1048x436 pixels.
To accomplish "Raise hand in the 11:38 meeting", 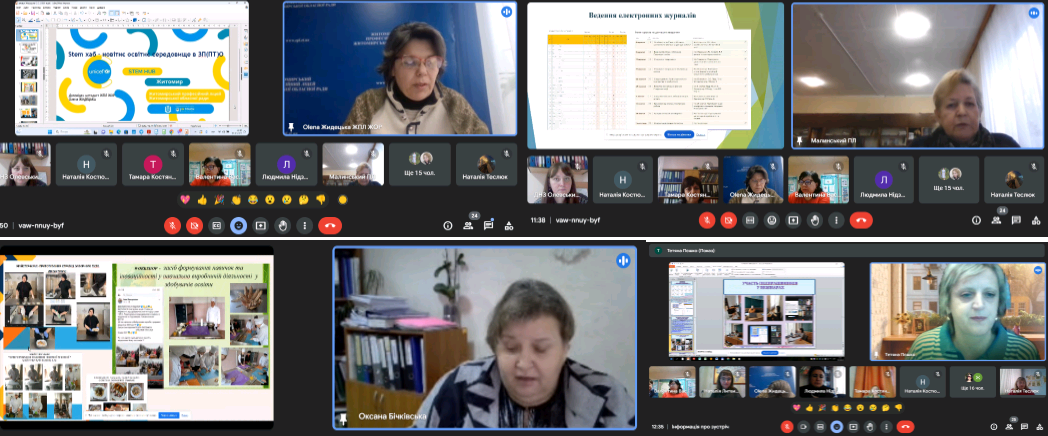I will [815, 220].
